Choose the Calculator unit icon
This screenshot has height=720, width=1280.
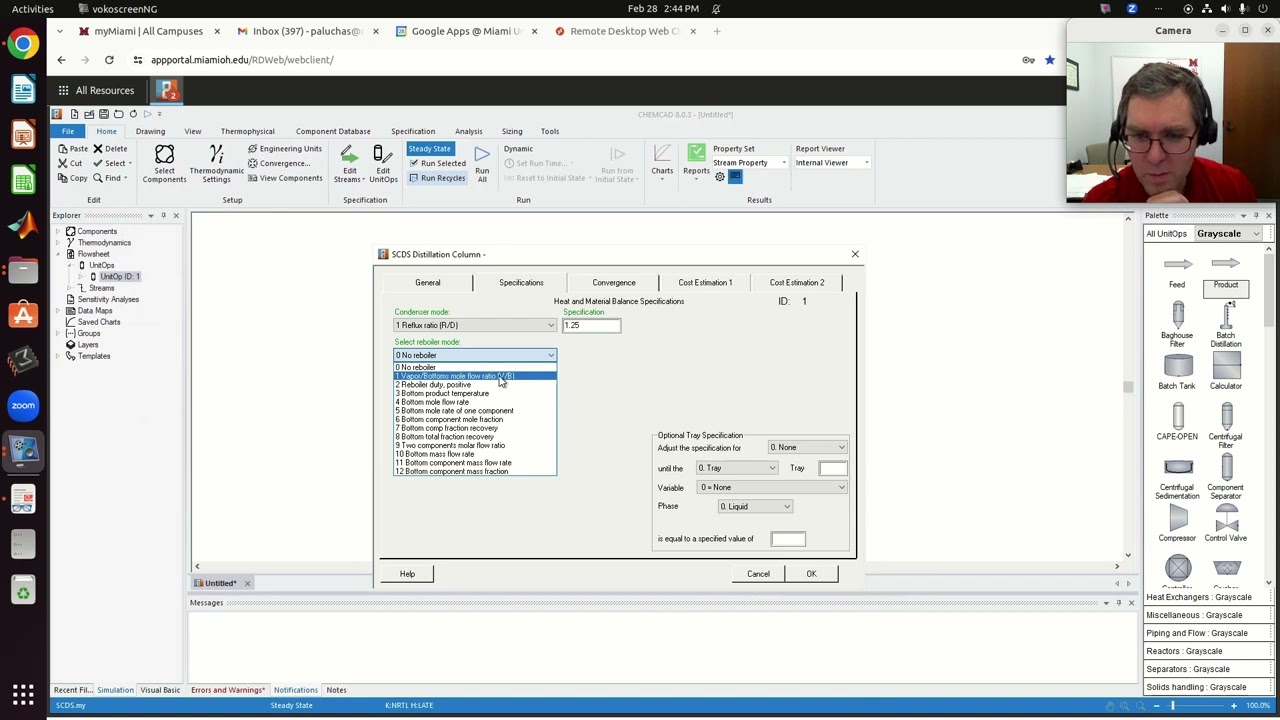point(1226,366)
